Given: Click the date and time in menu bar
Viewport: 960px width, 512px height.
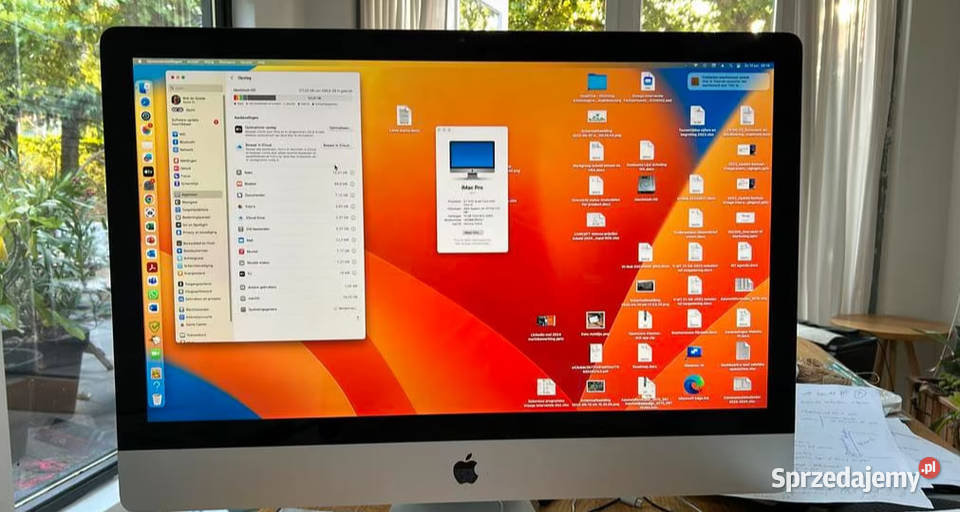Looking at the screenshot, I should [x=758, y=66].
